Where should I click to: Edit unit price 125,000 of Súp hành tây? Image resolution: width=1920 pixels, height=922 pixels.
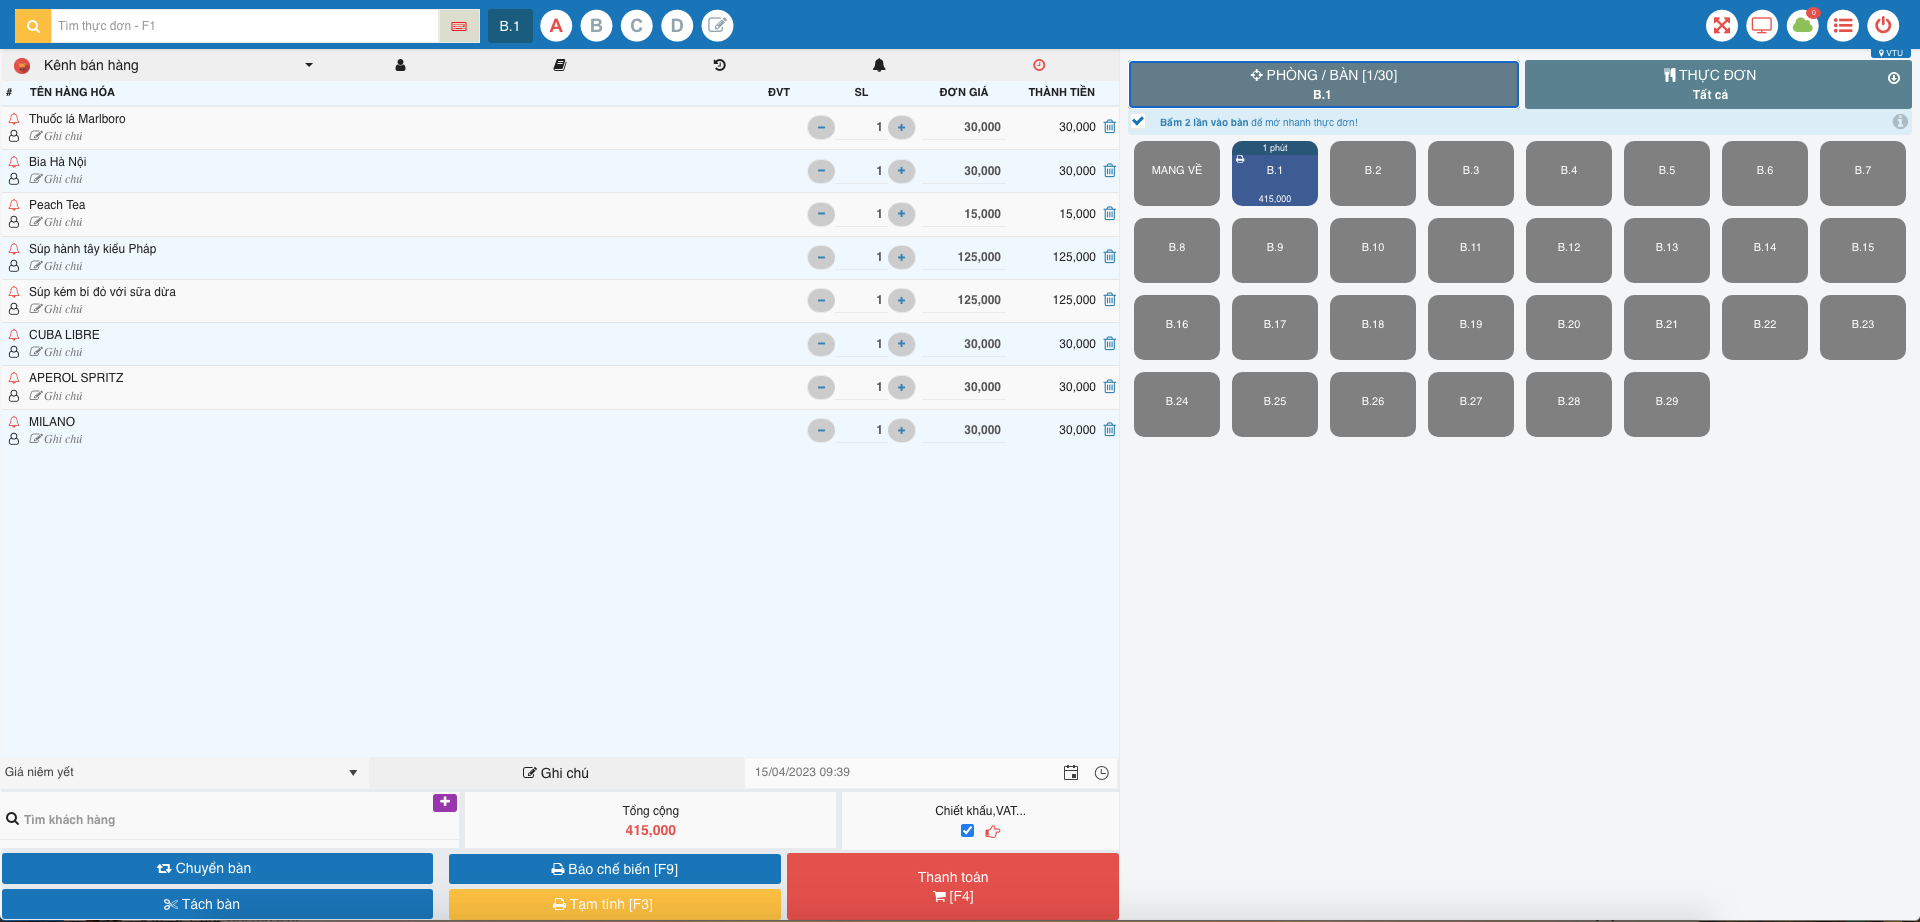pos(965,257)
